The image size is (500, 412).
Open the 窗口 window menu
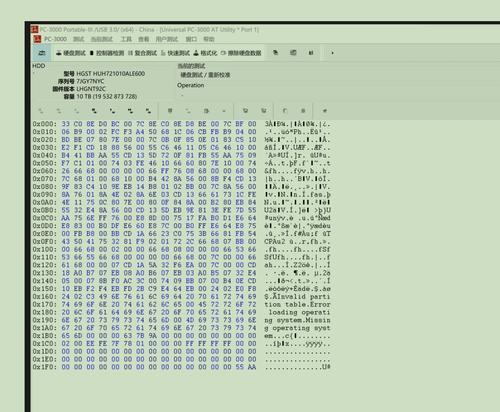(191, 39)
